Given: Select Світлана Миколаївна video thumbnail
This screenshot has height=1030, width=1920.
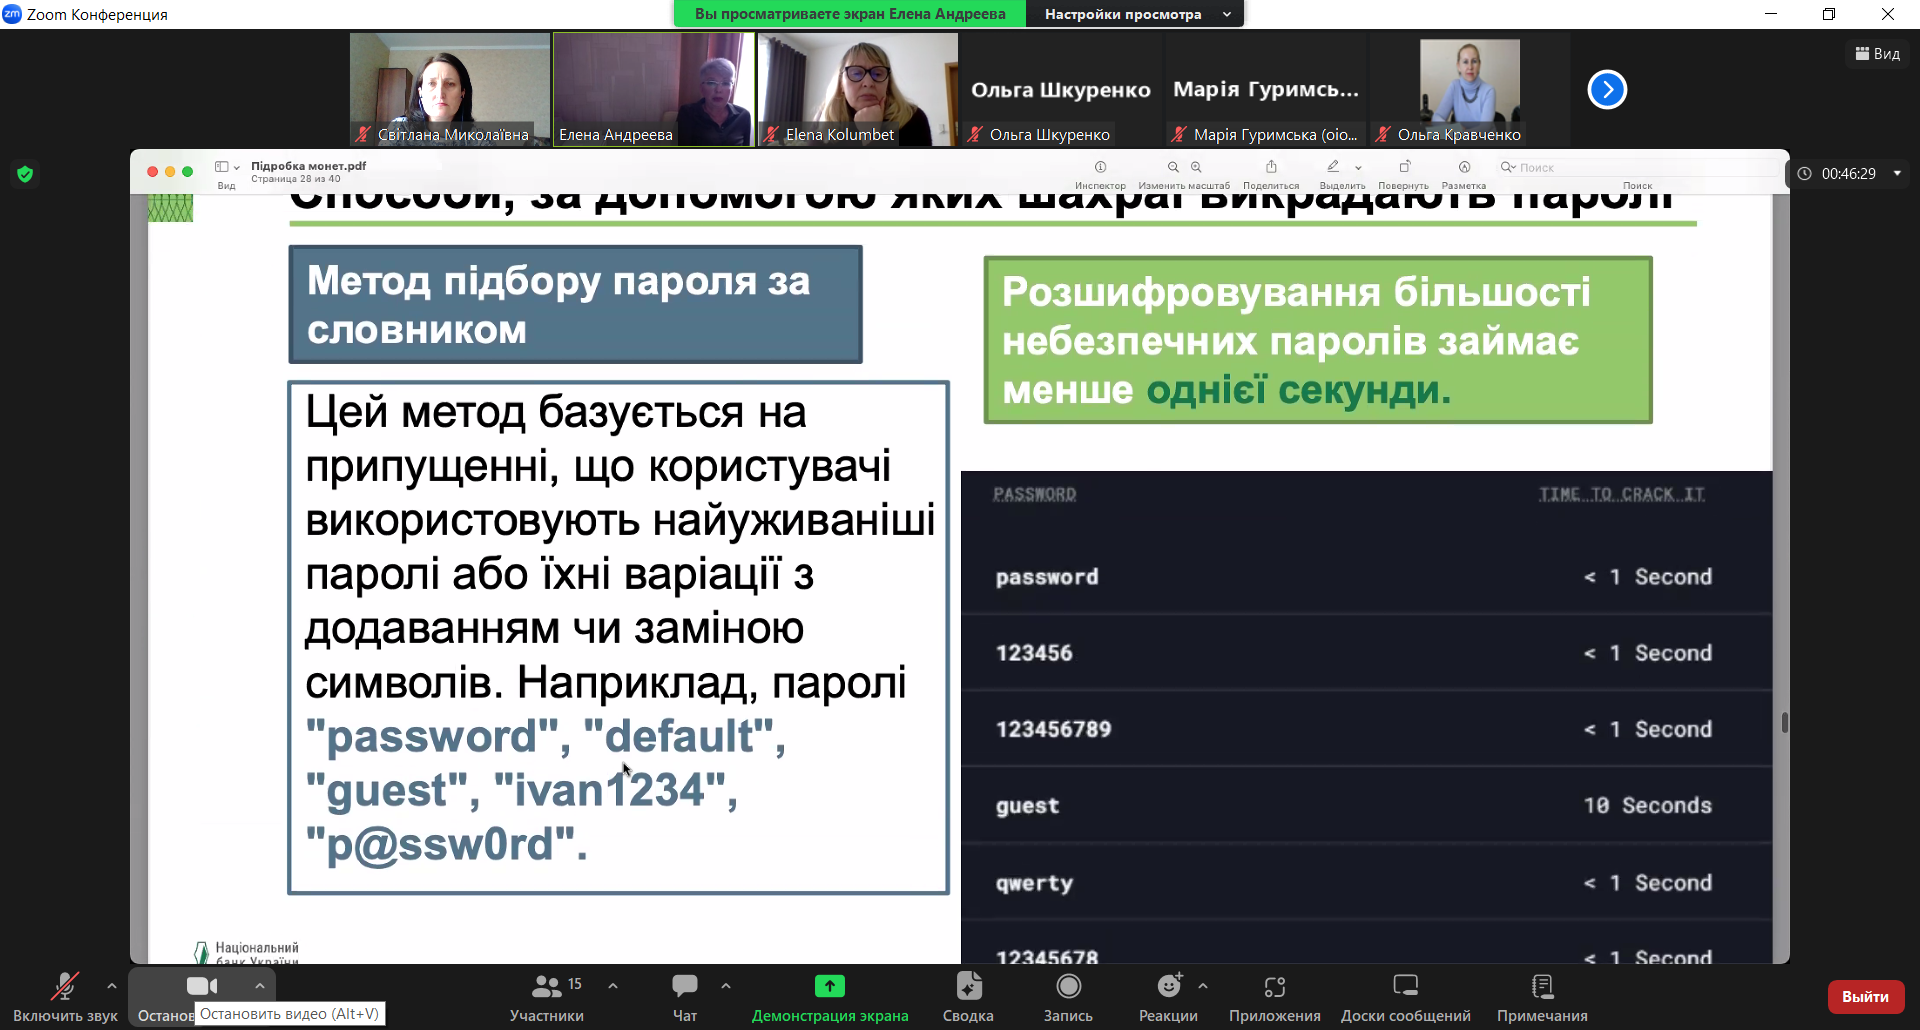Looking at the screenshot, I should coord(450,90).
